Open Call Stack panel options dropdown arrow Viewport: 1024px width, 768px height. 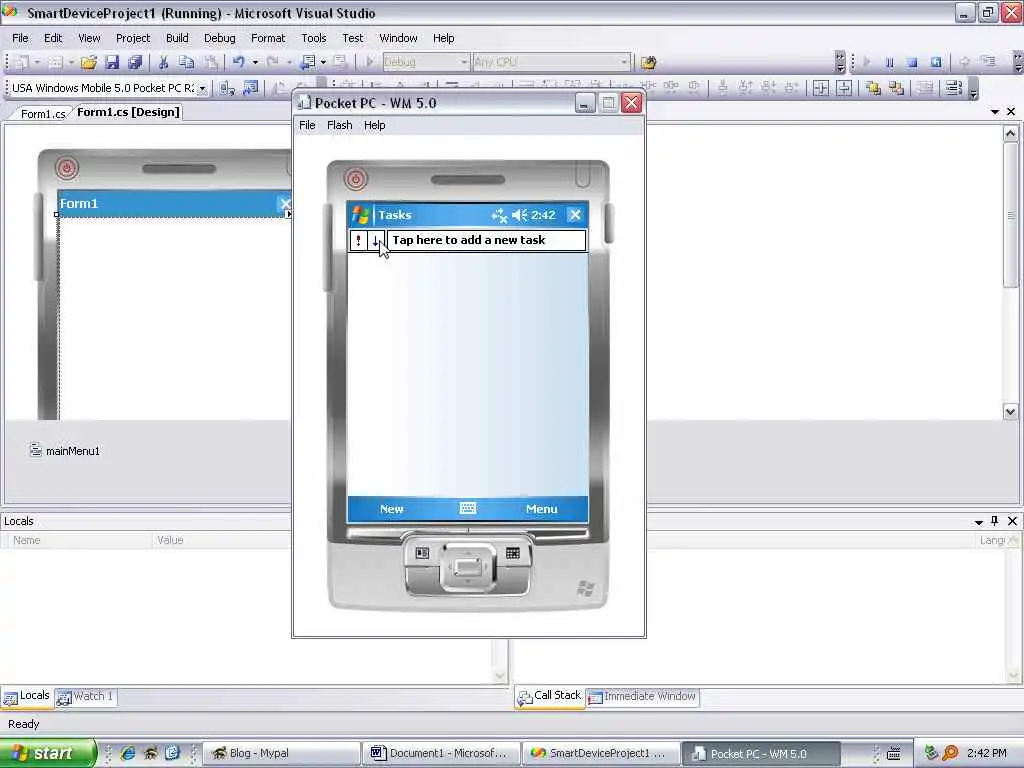point(978,522)
